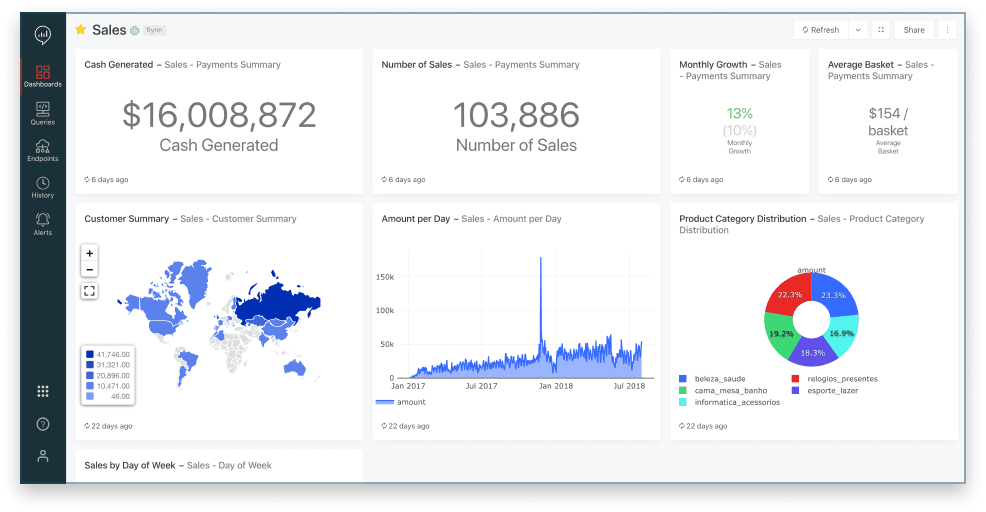
Task: Click the beleza_saude blue legend swatch
Action: pyautogui.click(x=683, y=379)
